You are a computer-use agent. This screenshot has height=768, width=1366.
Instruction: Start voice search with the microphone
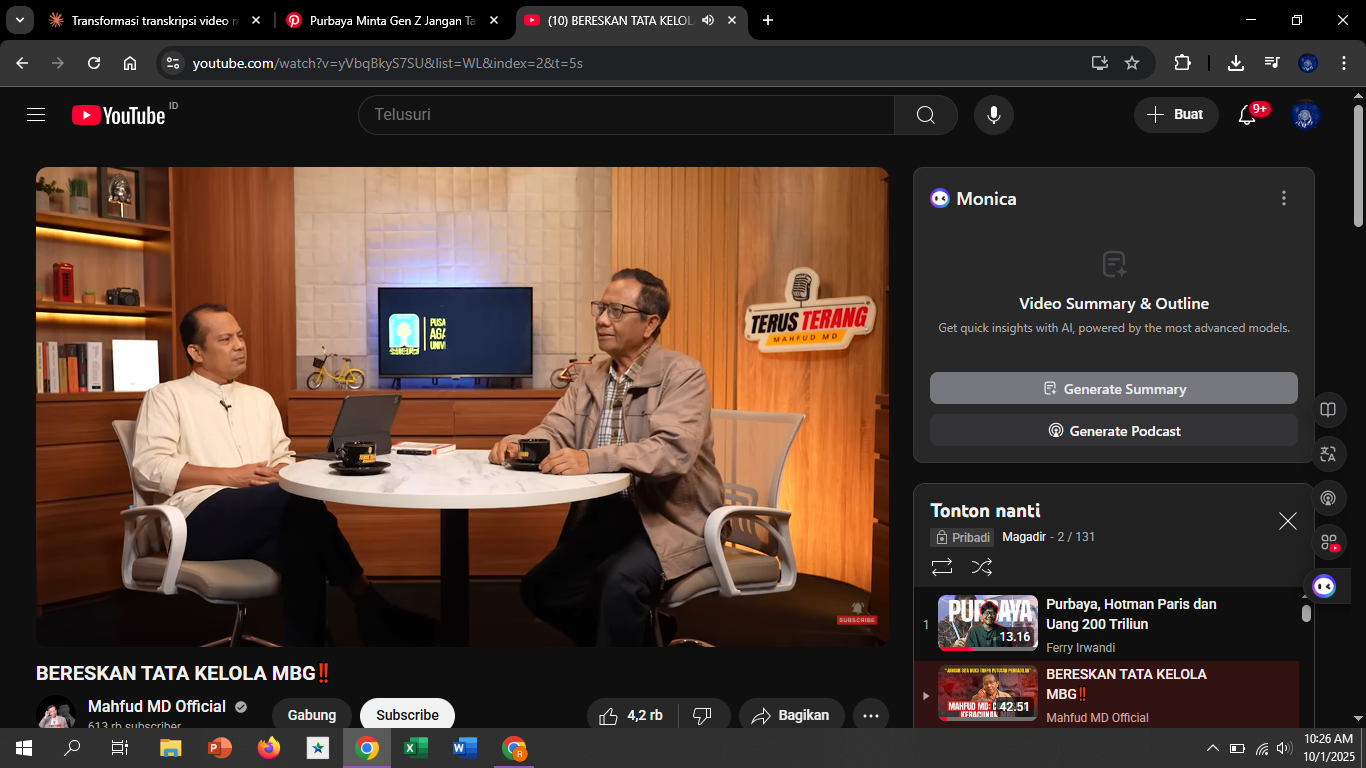(994, 115)
